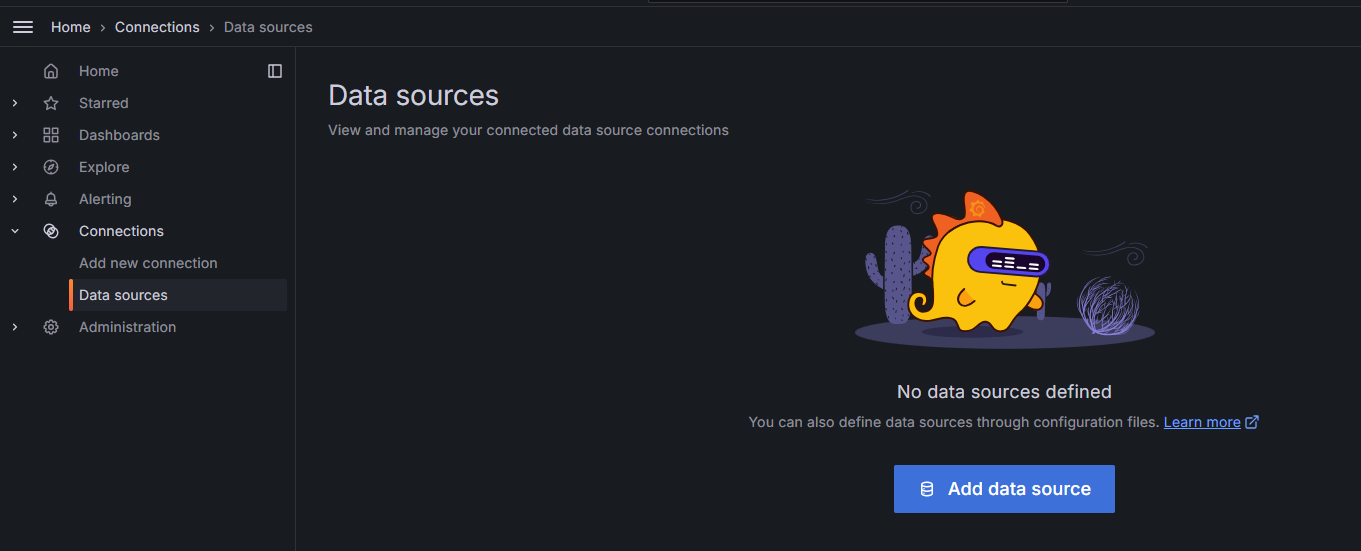Toggle the sidebar dock panel icon
The height and width of the screenshot is (551, 1361).
click(x=275, y=71)
